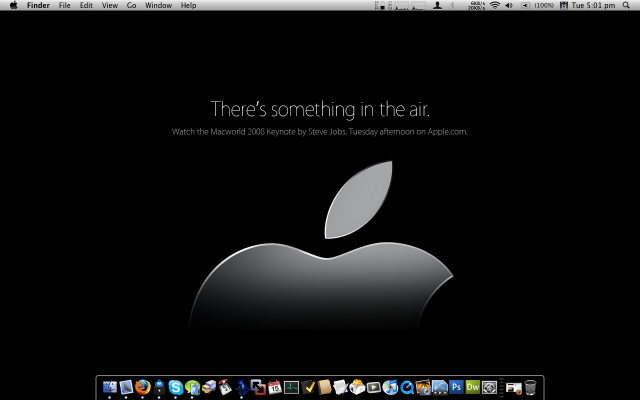
Task: Open the Trash in the Dock
Action: [x=530, y=387]
